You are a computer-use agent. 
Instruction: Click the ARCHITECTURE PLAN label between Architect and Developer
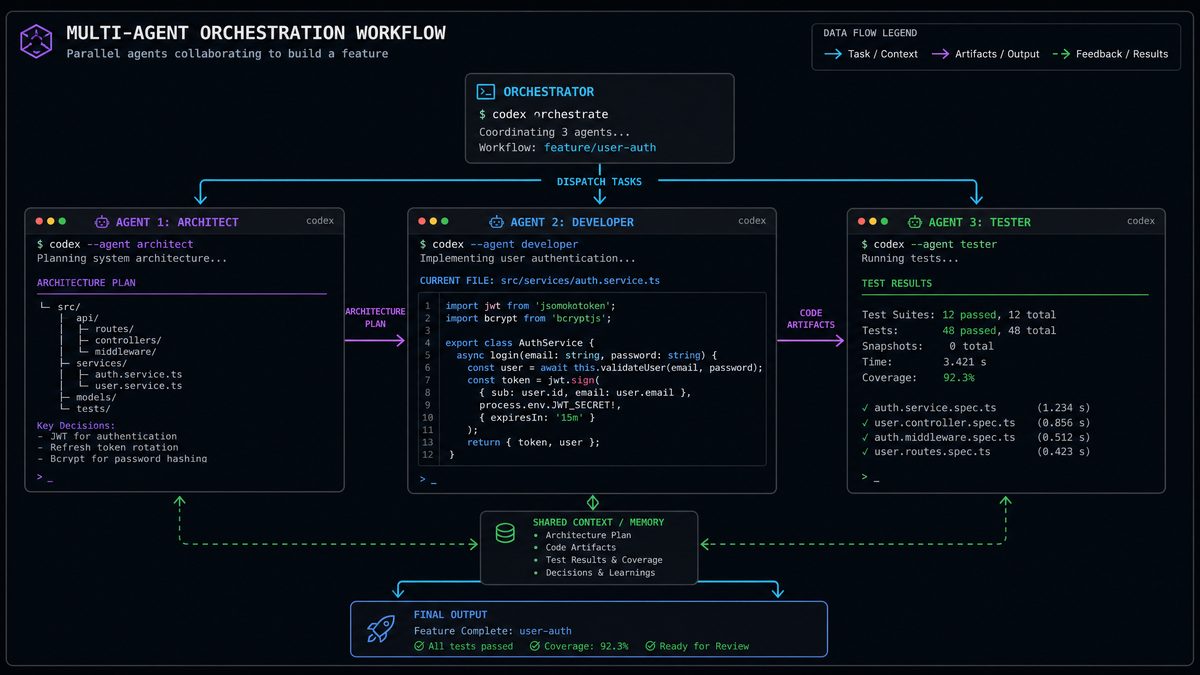(x=375, y=318)
